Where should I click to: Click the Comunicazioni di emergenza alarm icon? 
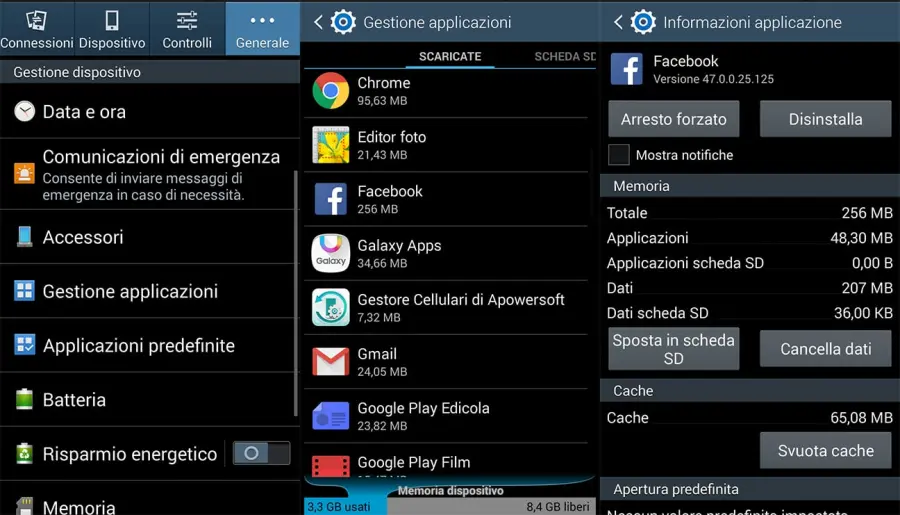24,173
